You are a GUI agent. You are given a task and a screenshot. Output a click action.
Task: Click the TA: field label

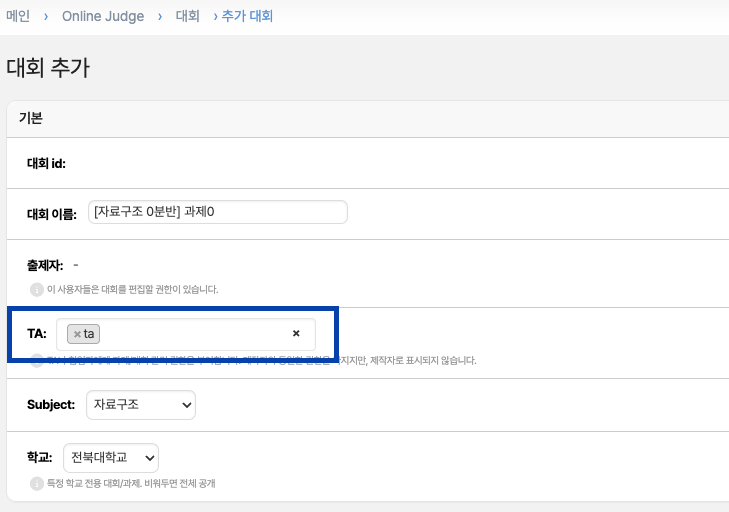pyautogui.click(x=37, y=334)
